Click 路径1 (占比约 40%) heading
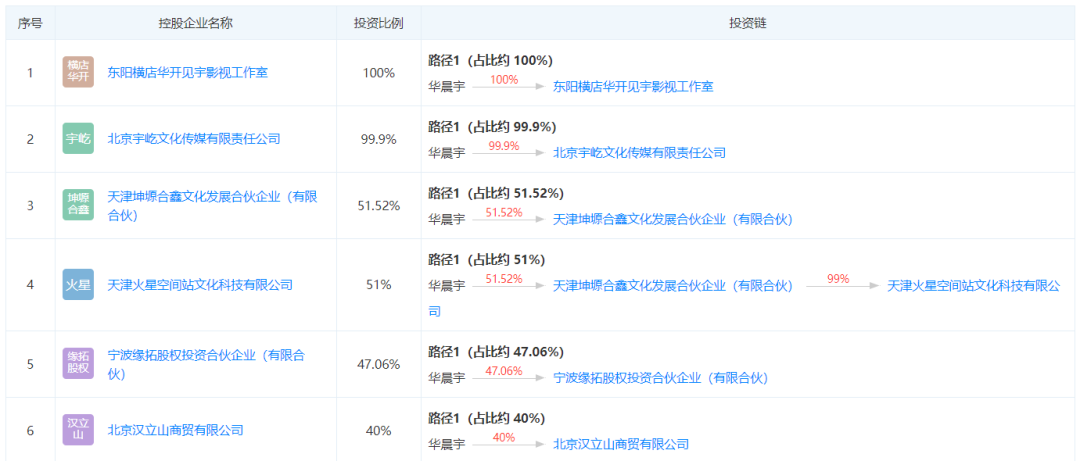Screen dimensions: 1080x461 click(x=487, y=418)
